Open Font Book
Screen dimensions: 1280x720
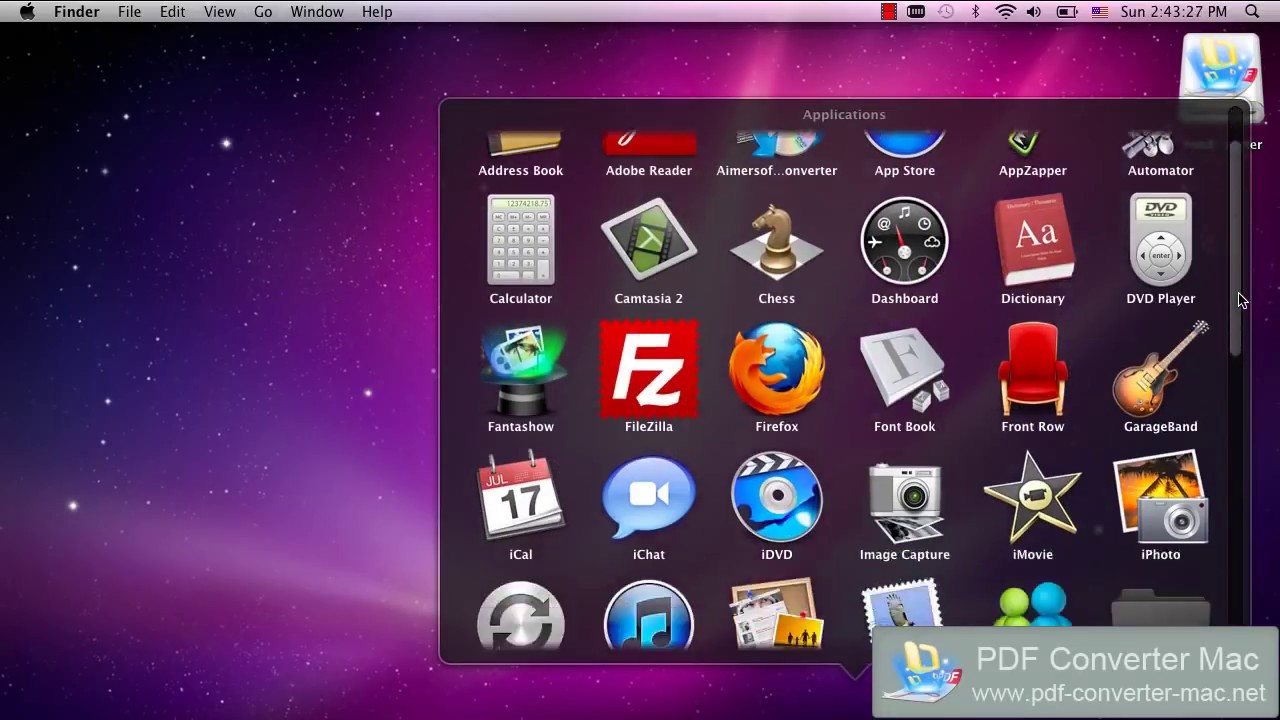tap(905, 369)
